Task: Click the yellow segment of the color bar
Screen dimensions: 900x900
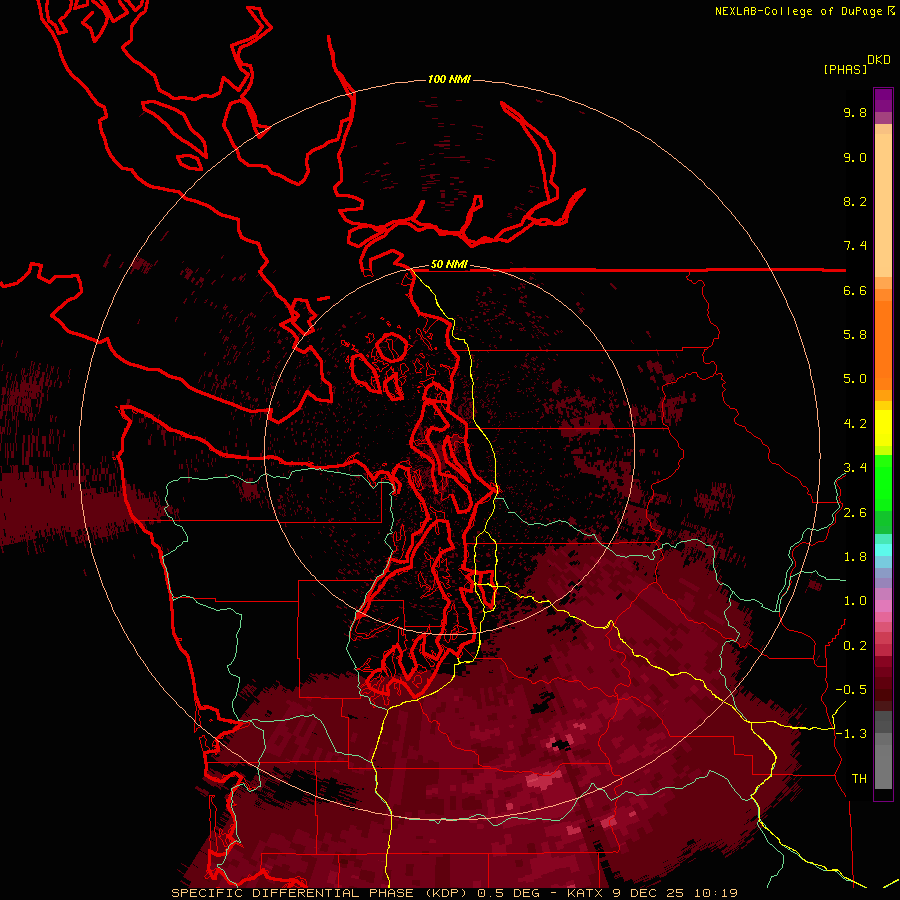Action: tap(883, 428)
